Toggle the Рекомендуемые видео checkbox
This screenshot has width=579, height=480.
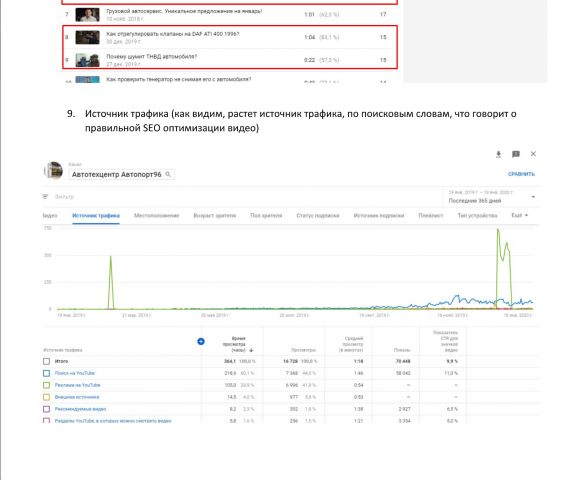tap(46, 409)
